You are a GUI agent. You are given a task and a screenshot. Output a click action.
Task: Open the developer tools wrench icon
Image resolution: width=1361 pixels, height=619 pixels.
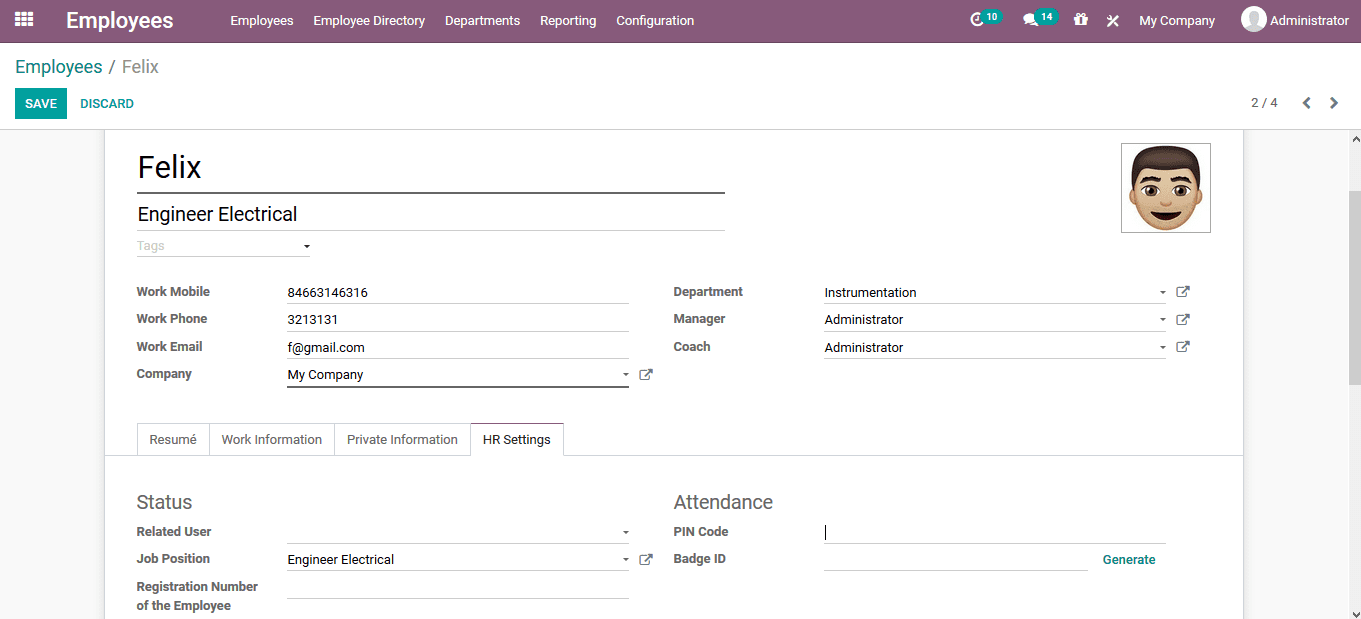click(x=1112, y=20)
